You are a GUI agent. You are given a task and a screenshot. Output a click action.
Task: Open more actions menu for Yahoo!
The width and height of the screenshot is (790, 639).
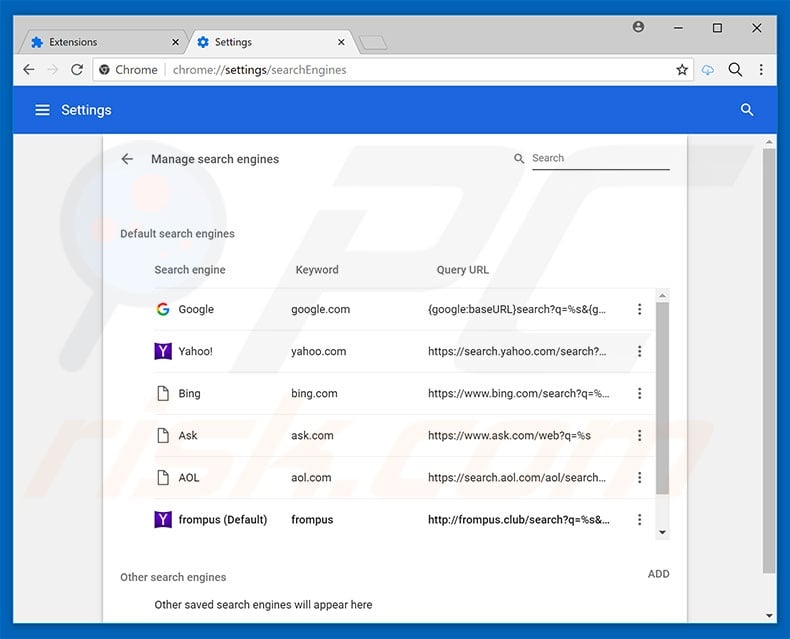coord(639,351)
